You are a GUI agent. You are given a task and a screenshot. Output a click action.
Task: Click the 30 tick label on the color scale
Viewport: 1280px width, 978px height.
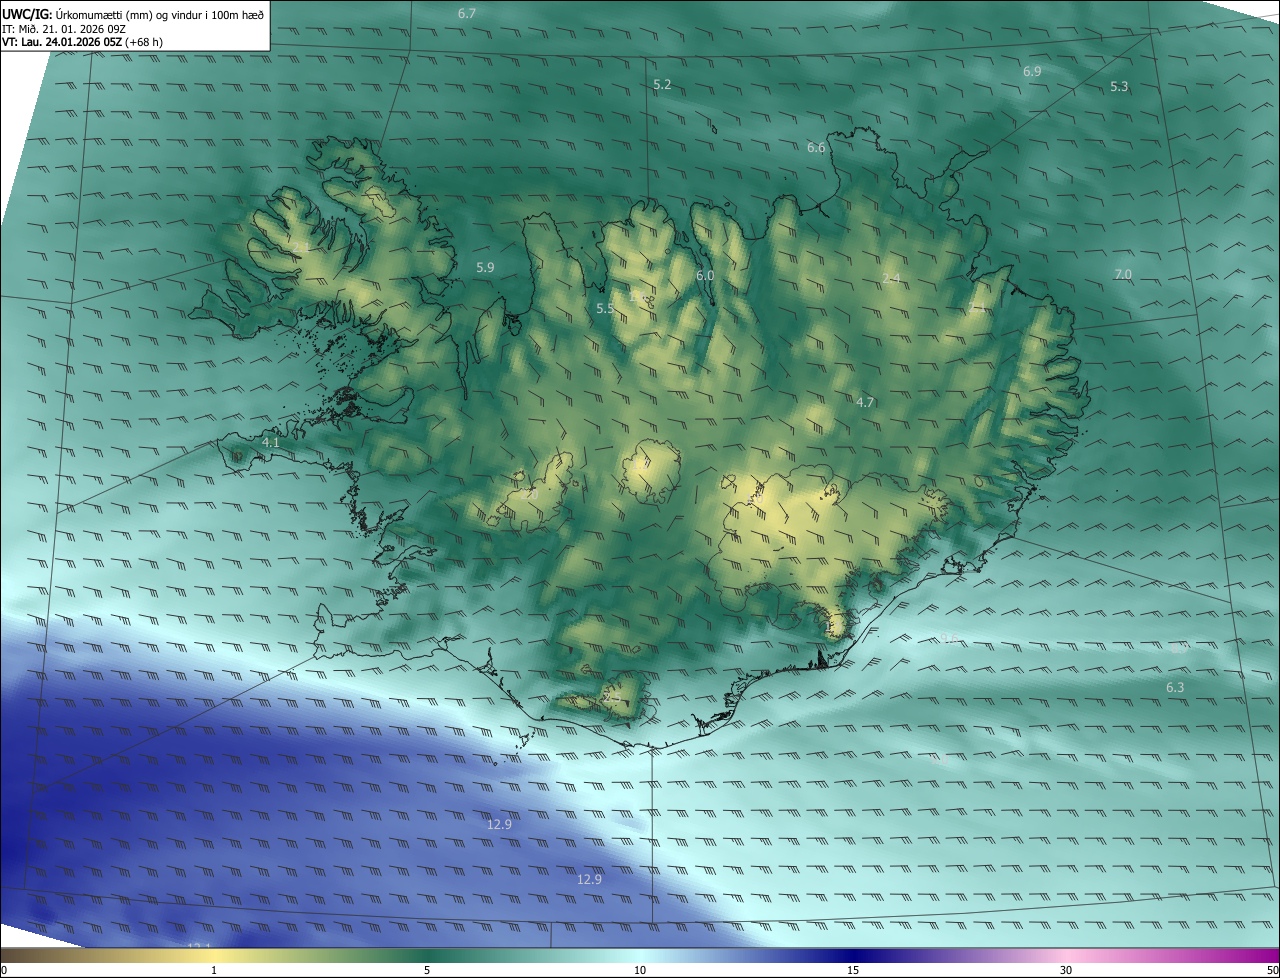(x=1066, y=970)
